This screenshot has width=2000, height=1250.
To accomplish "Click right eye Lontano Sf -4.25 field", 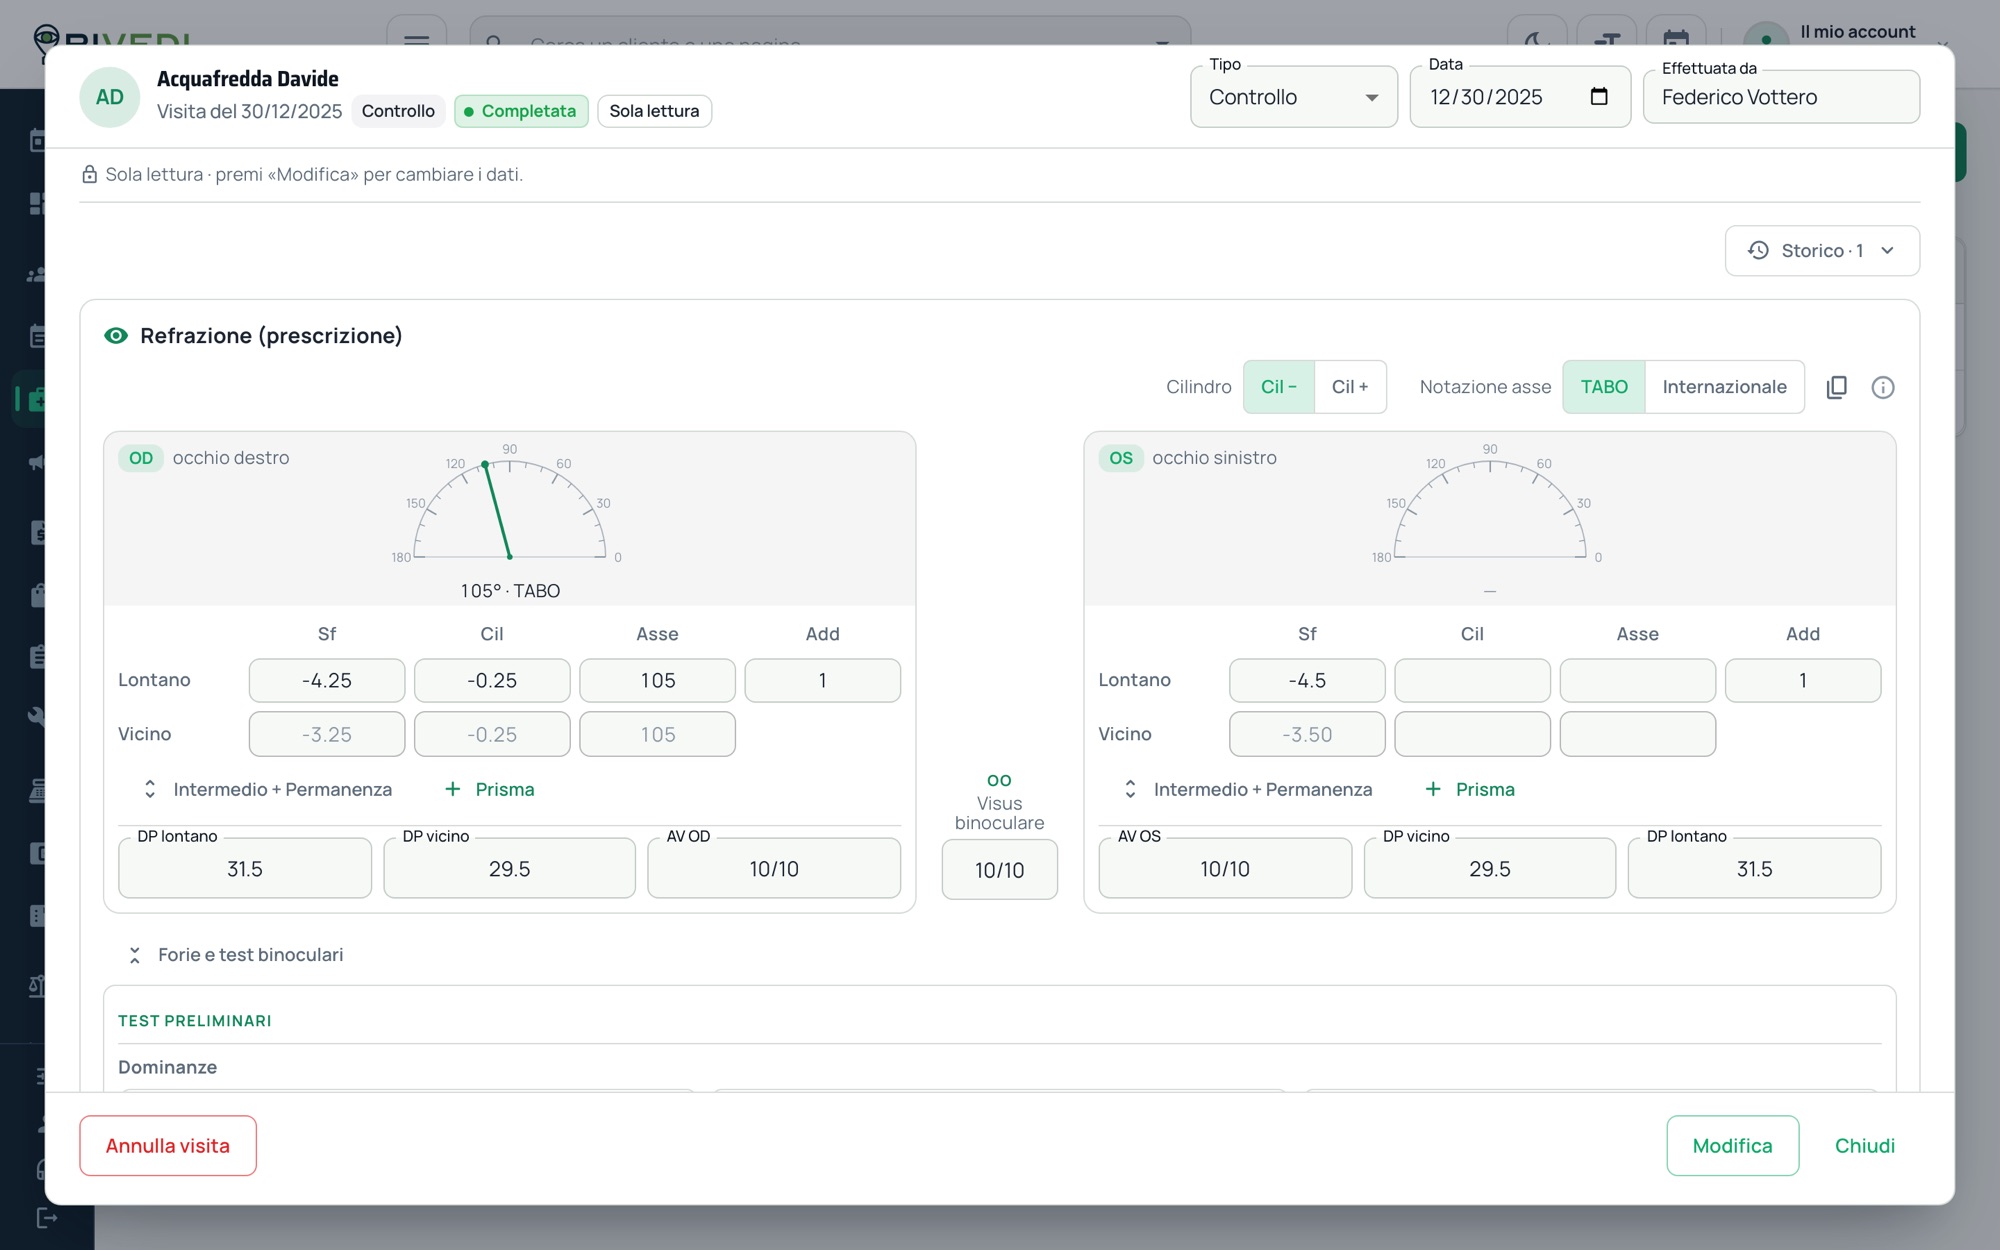I will coord(327,681).
